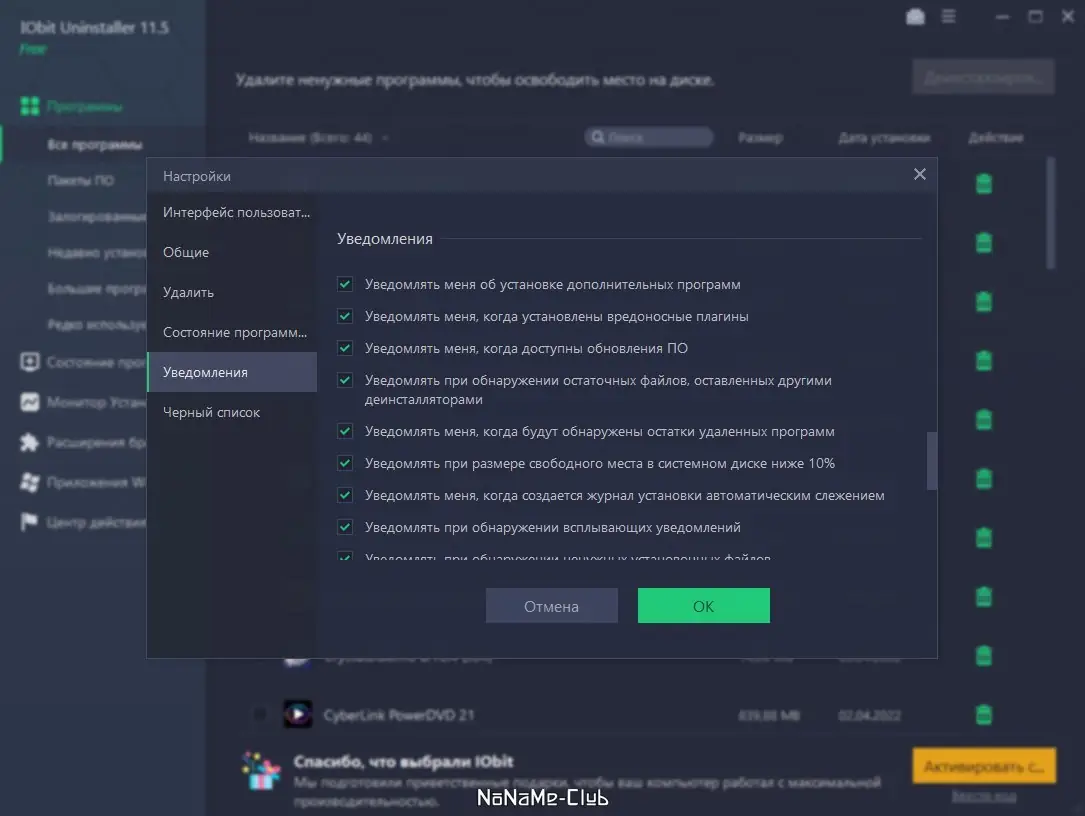Close the Настройки dialog with the X
The height and width of the screenshot is (816, 1085).
coord(919,174)
